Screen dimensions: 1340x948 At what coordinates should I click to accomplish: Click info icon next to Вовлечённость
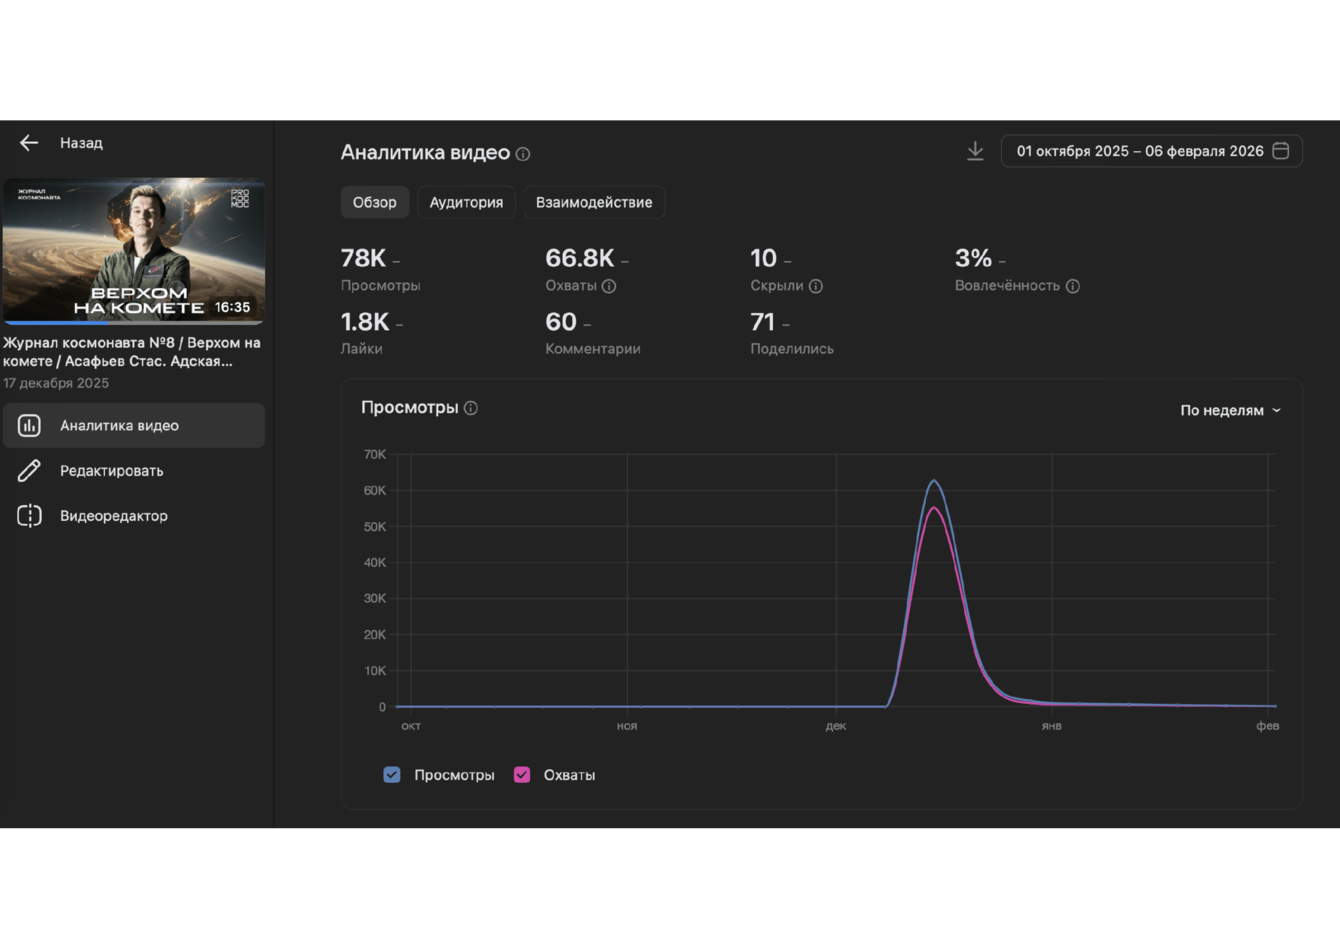point(1073,286)
